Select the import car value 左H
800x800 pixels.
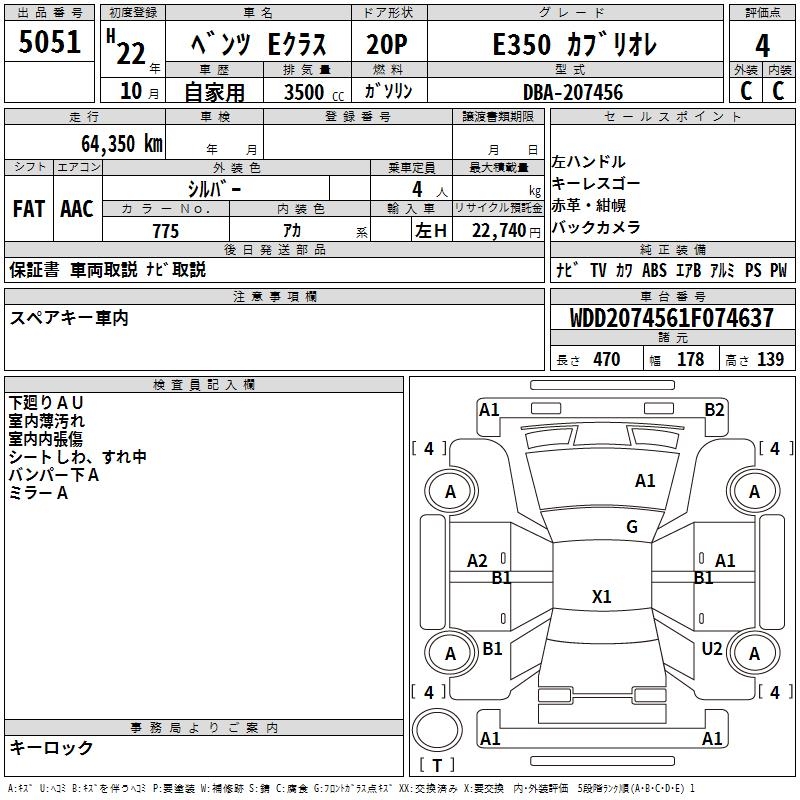coord(431,231)
